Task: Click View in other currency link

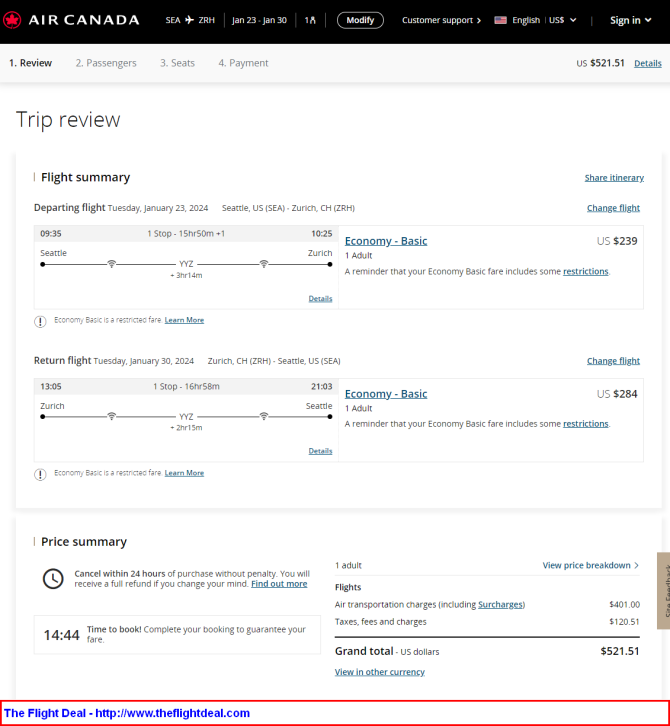Action: coord(380,672)
